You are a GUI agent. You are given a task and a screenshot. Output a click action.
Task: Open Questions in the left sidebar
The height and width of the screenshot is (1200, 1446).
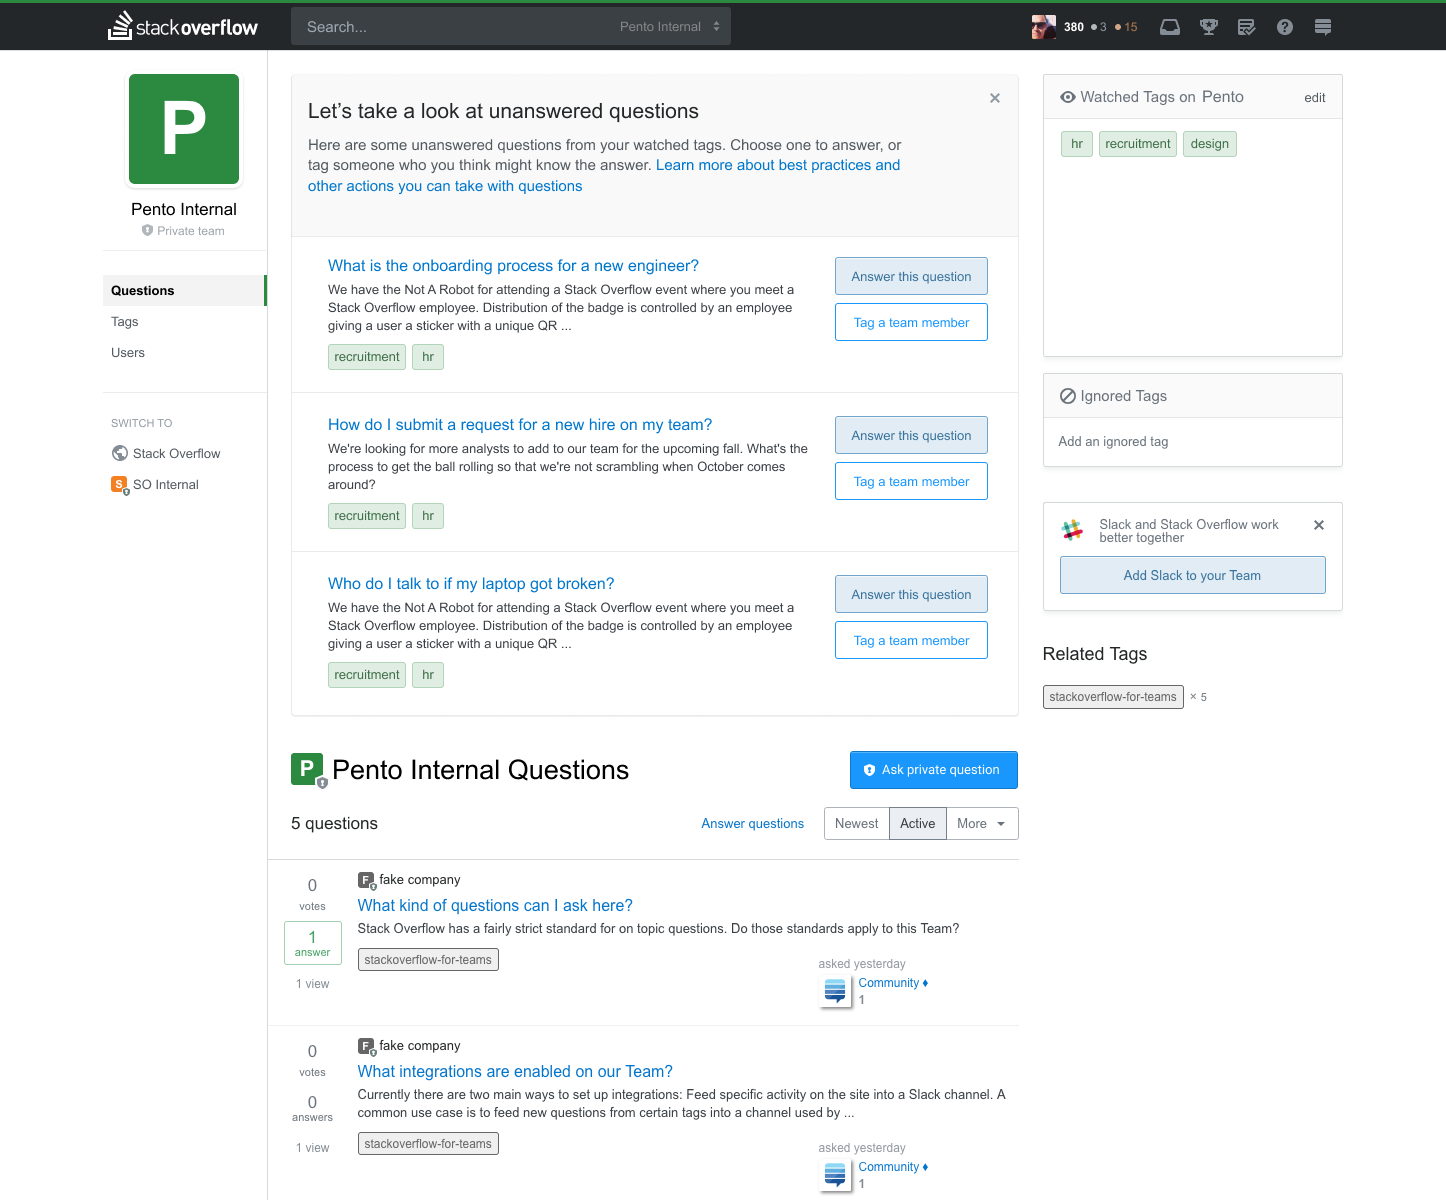point(184,291)
